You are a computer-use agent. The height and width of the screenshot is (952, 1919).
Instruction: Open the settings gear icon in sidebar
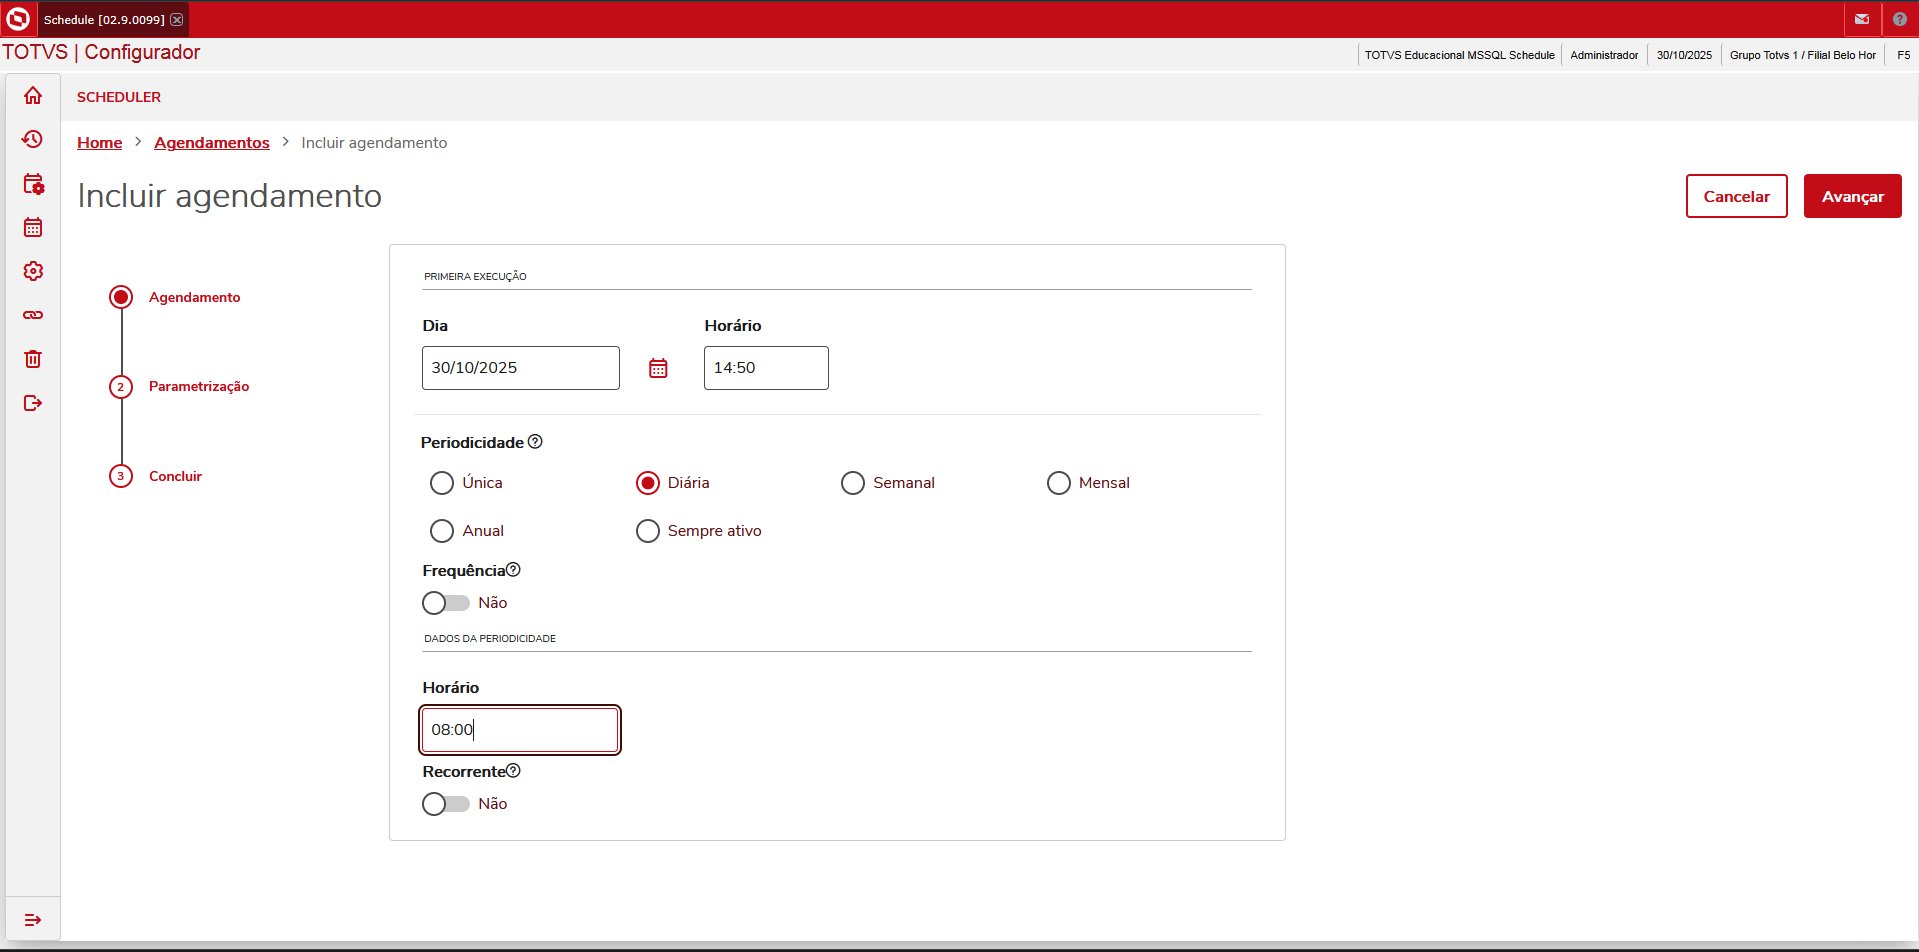pyautogui.click(x=33, y=271)
